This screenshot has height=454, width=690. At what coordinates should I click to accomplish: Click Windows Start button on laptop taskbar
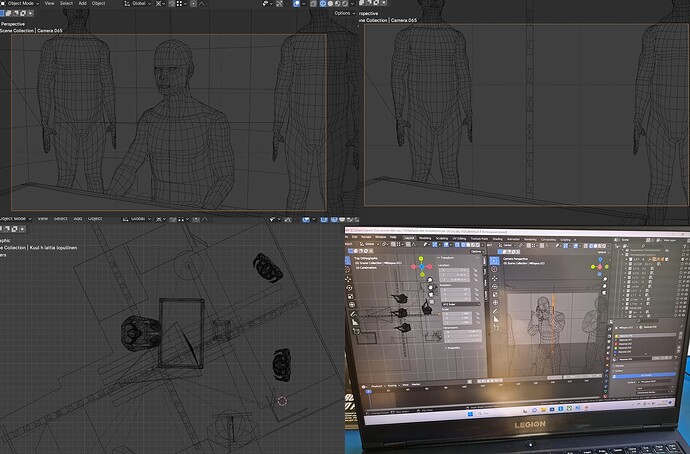pyautogui.click(x=470, y=414)
